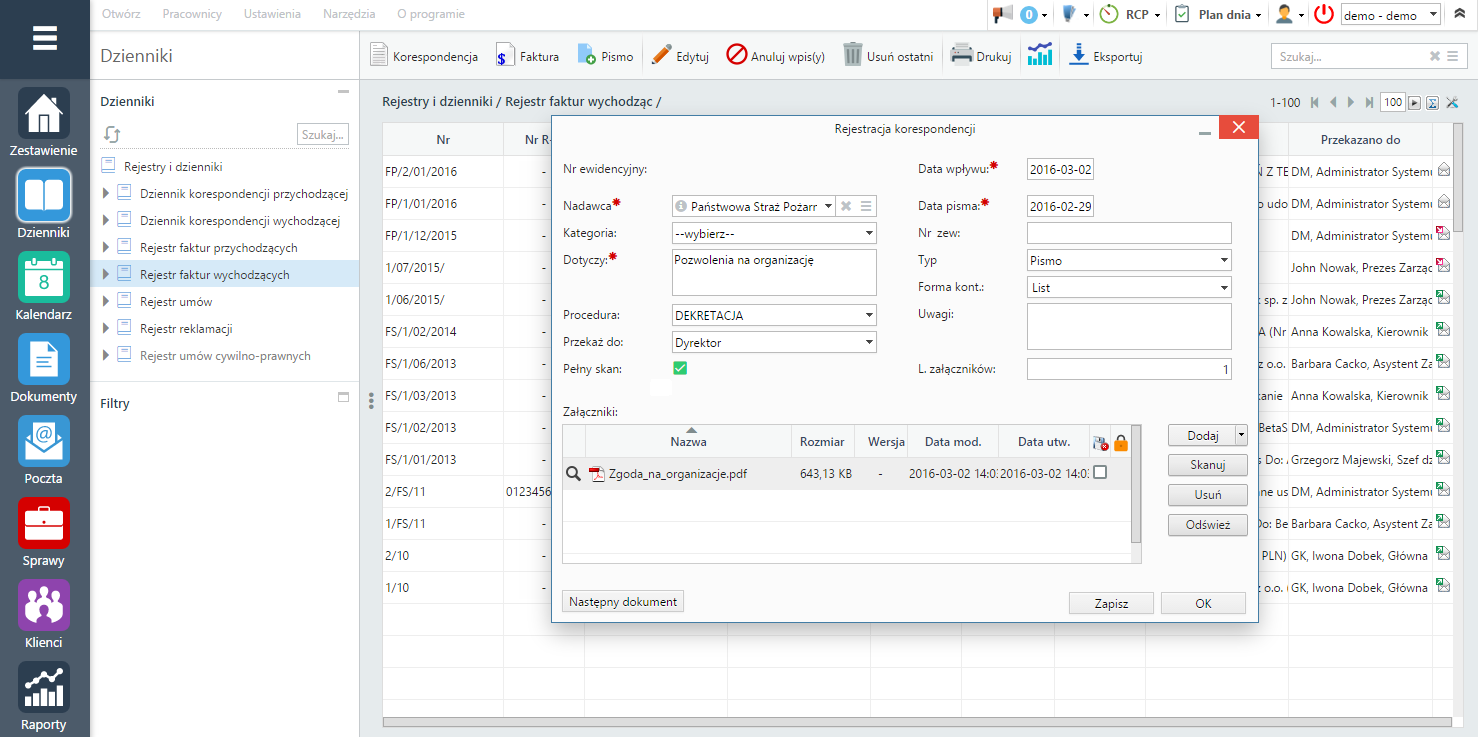Image resolution: width=1478 pixels, height=737 pixels.
Task: Open the Kalendarz sidebar icon
Action: pyautogui.click(x=43, y=277)
